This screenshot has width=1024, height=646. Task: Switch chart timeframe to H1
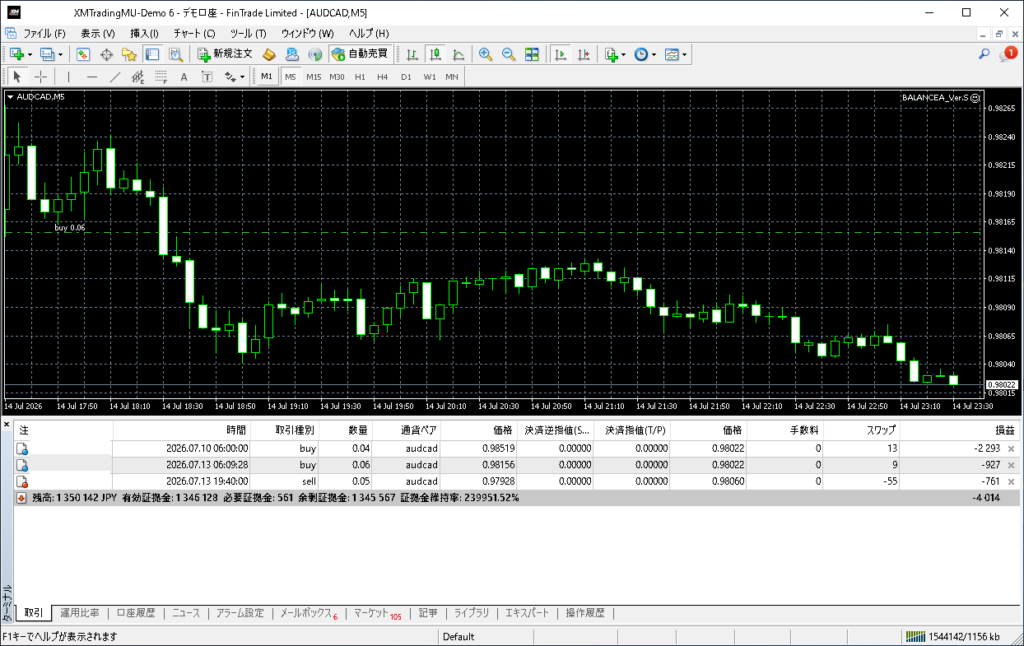(x=360, y=77)
